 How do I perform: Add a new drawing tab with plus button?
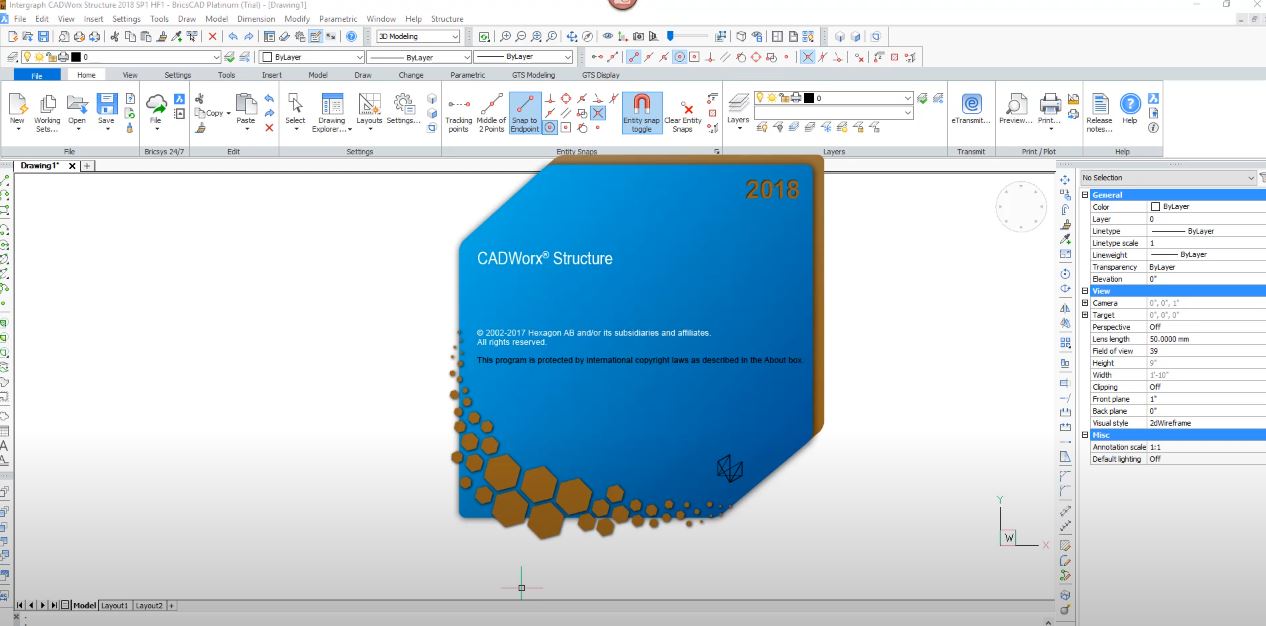(88, 166)
